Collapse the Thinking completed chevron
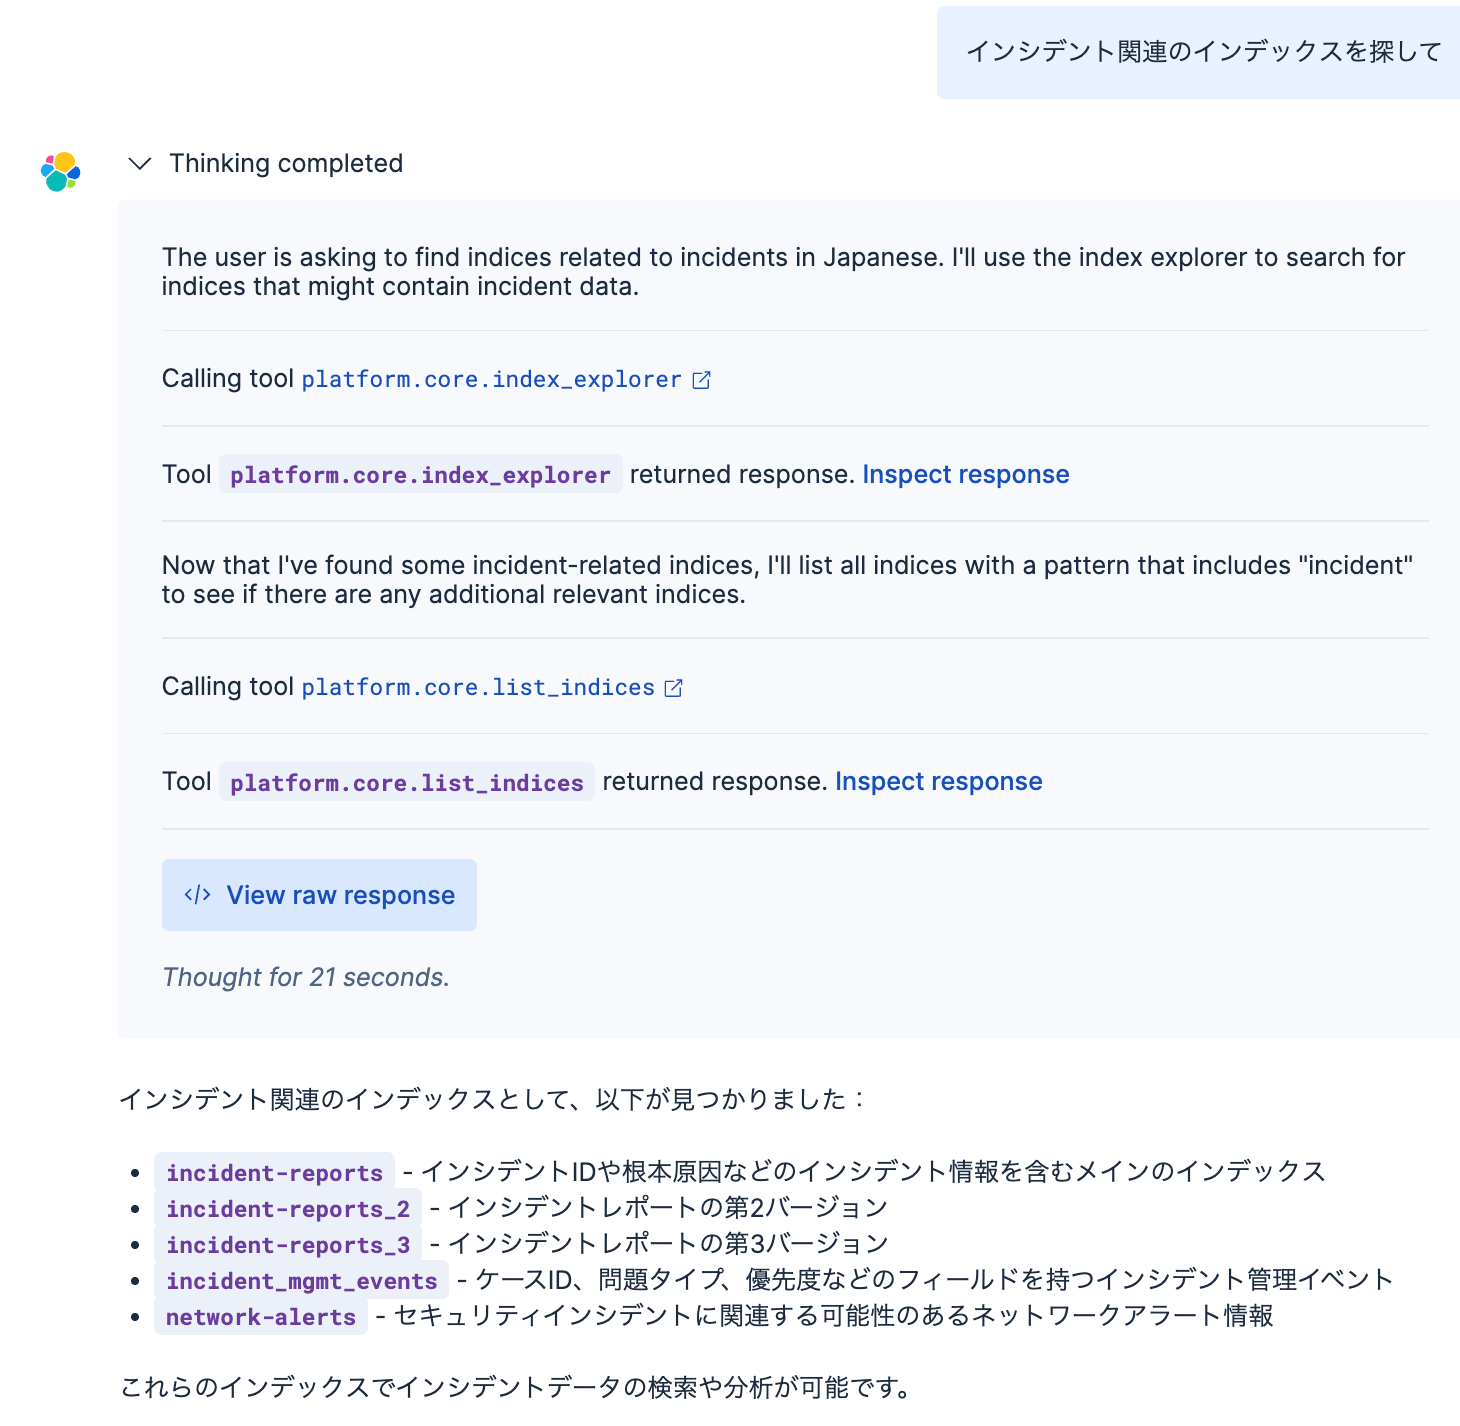 [x=140, y=164]
